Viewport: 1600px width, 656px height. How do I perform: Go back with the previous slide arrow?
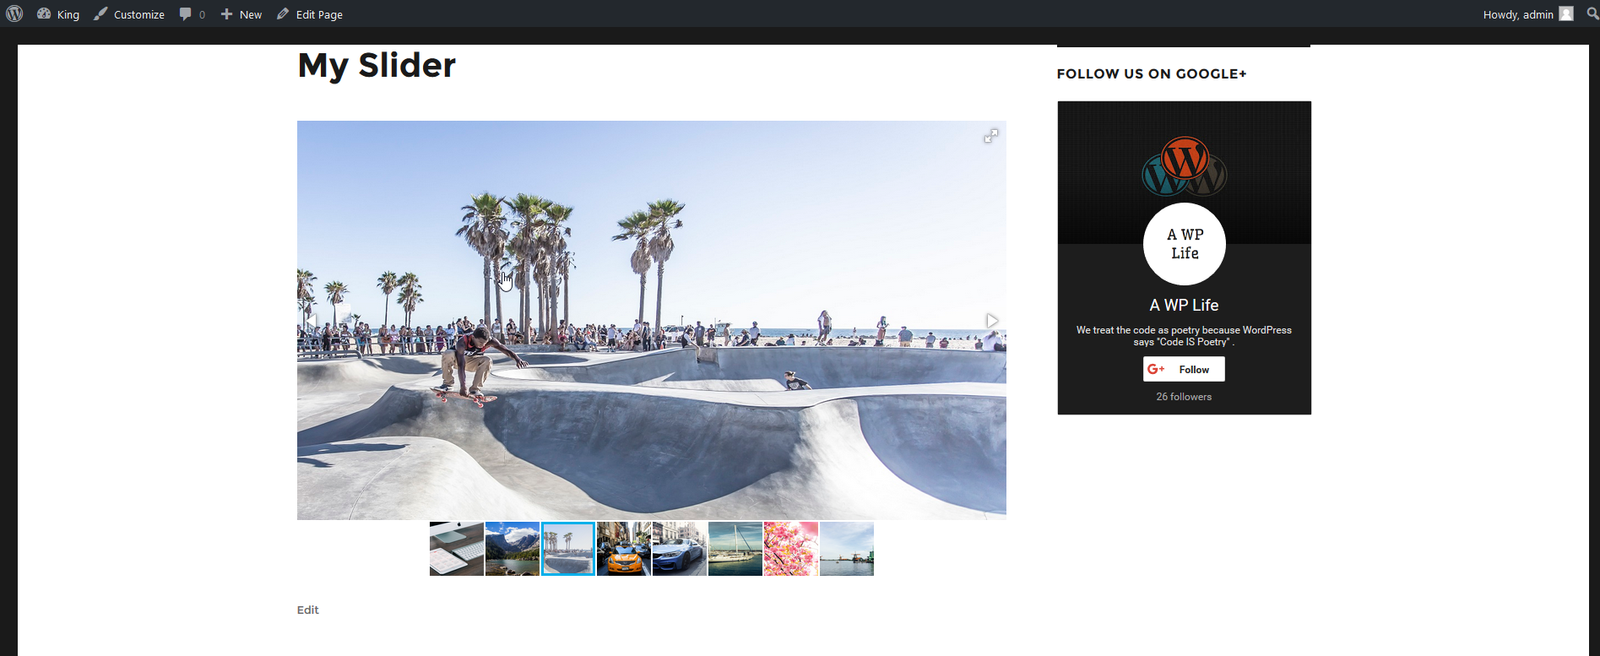(x=312, y=321)
